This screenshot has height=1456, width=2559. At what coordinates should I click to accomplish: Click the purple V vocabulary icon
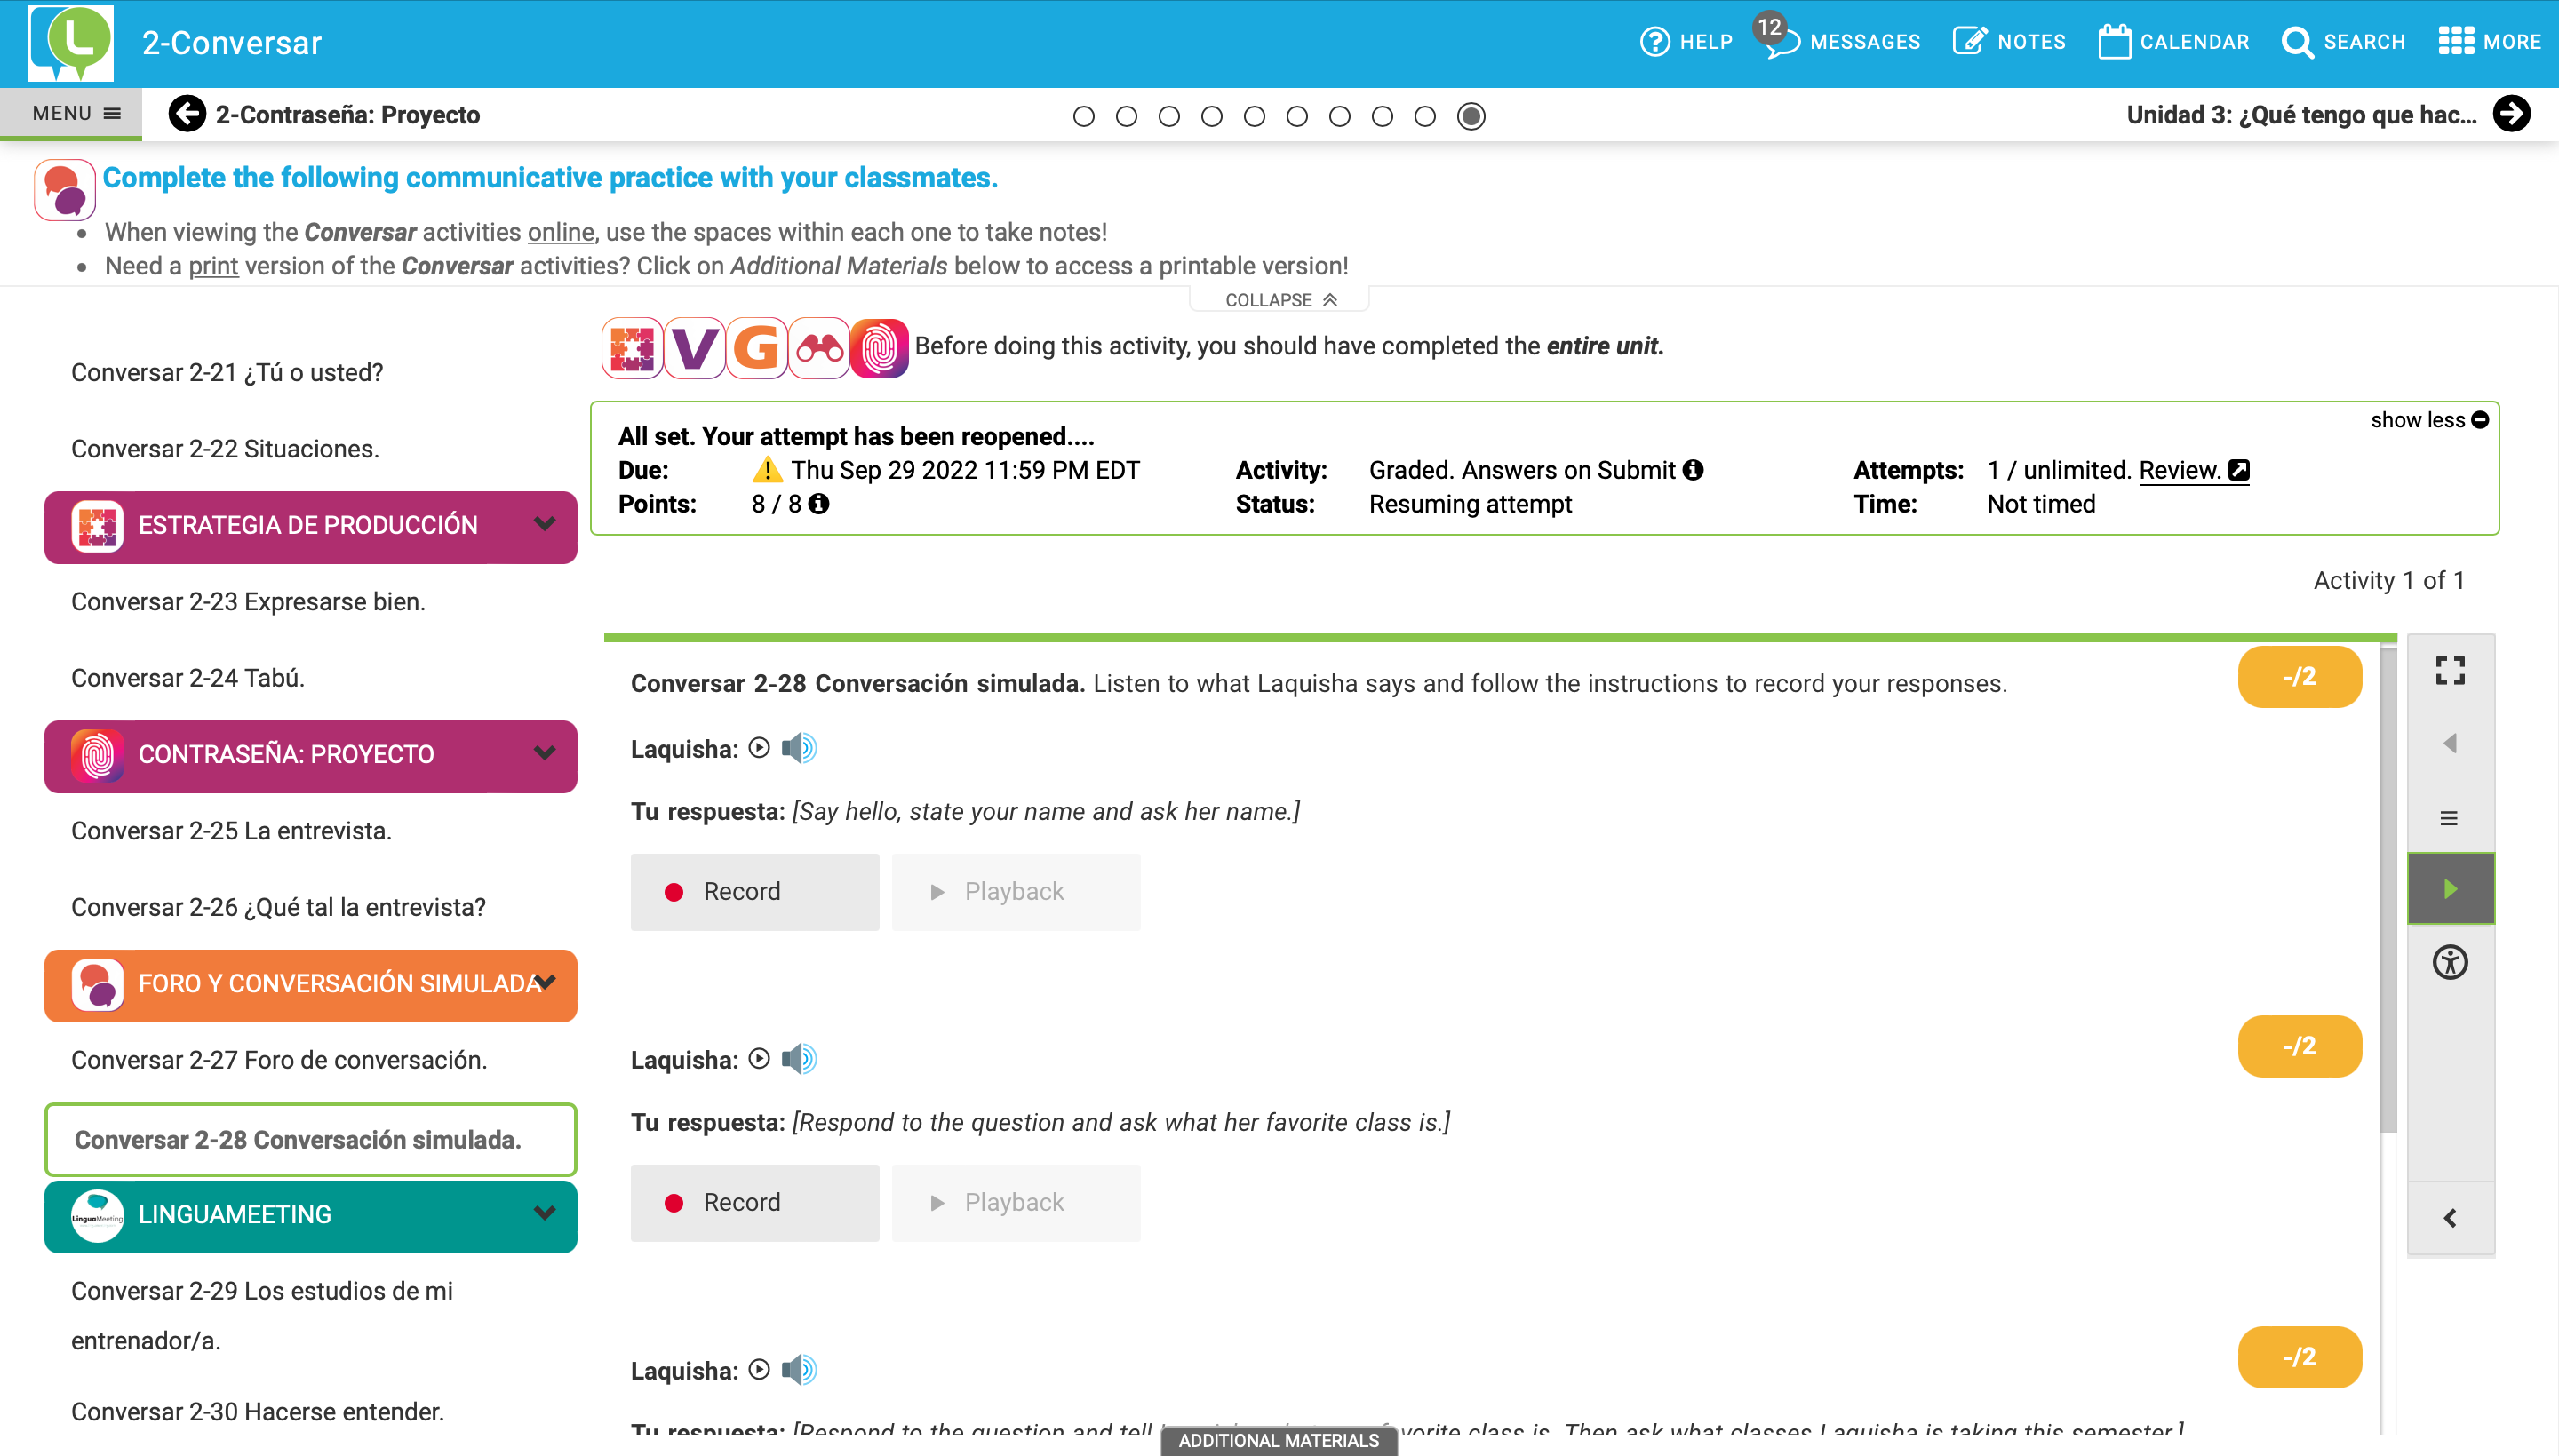pos(694,348)
